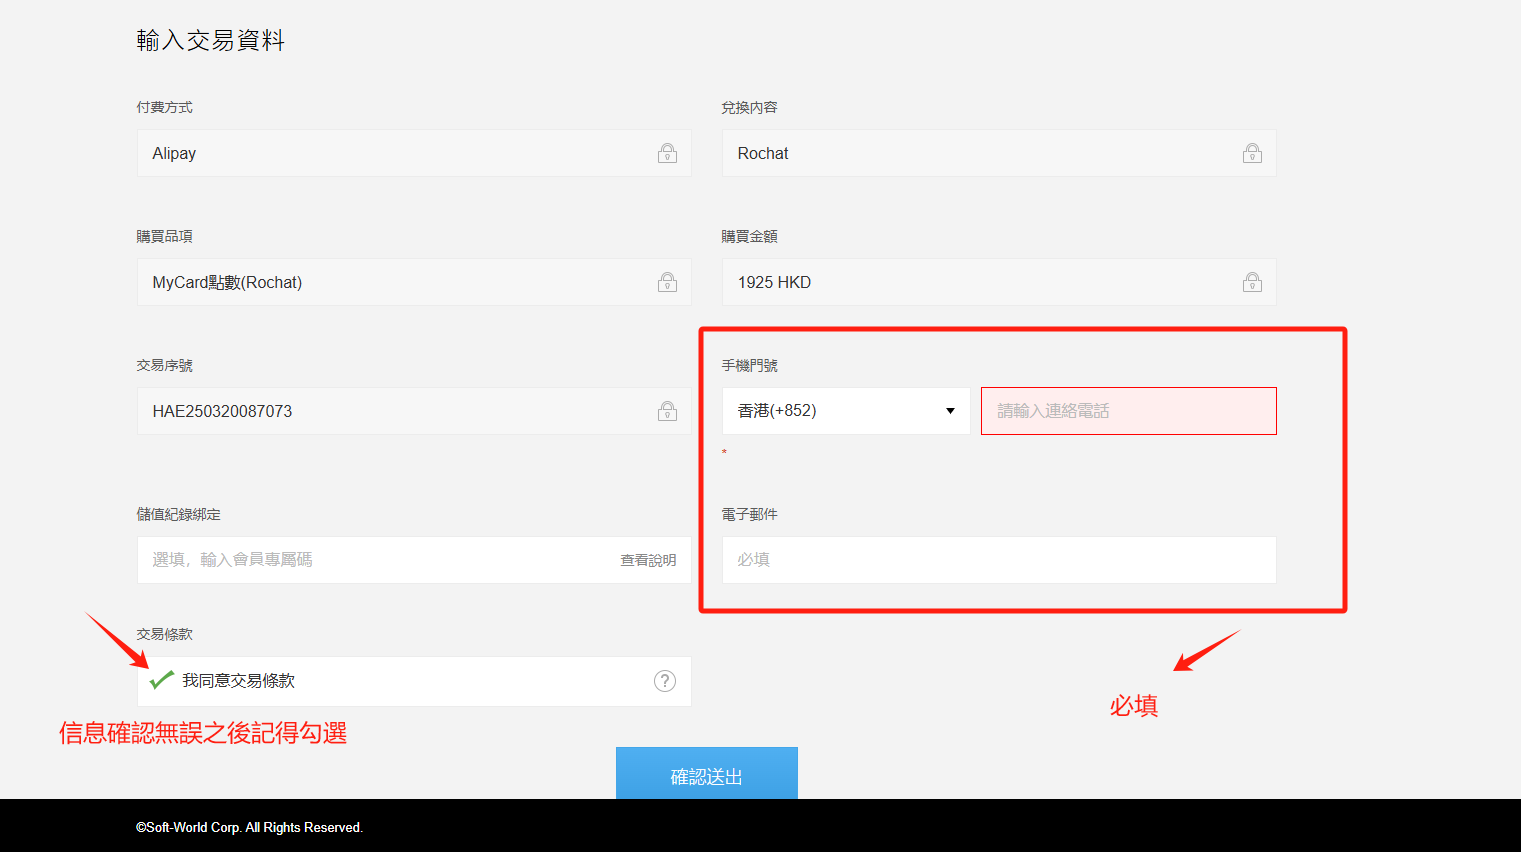Click the lock icon in the Rochat field
The image size is (1521, 852).
tap(1252, 153)
